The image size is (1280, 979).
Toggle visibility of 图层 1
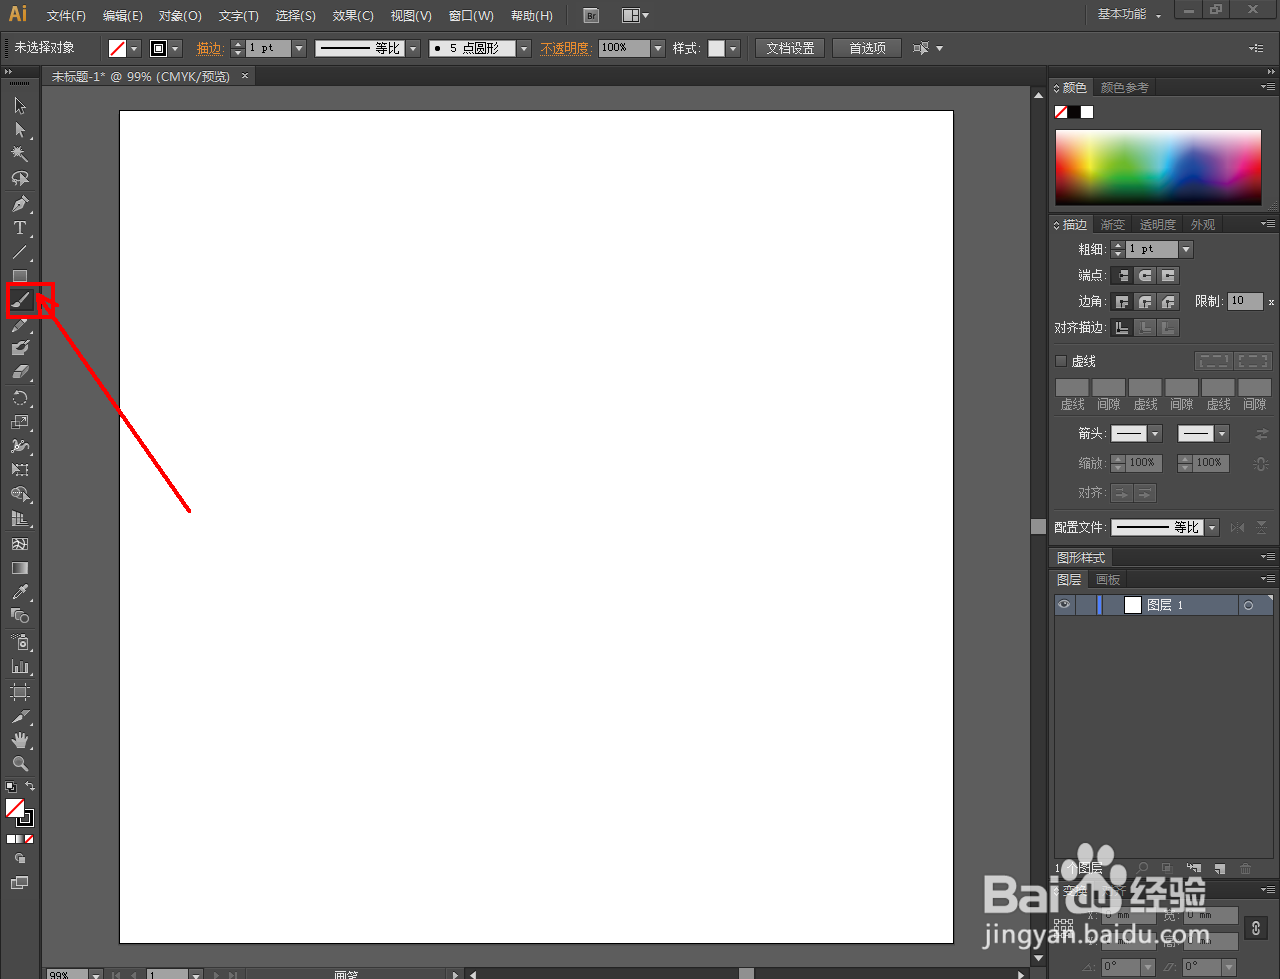click(1064, 605)
